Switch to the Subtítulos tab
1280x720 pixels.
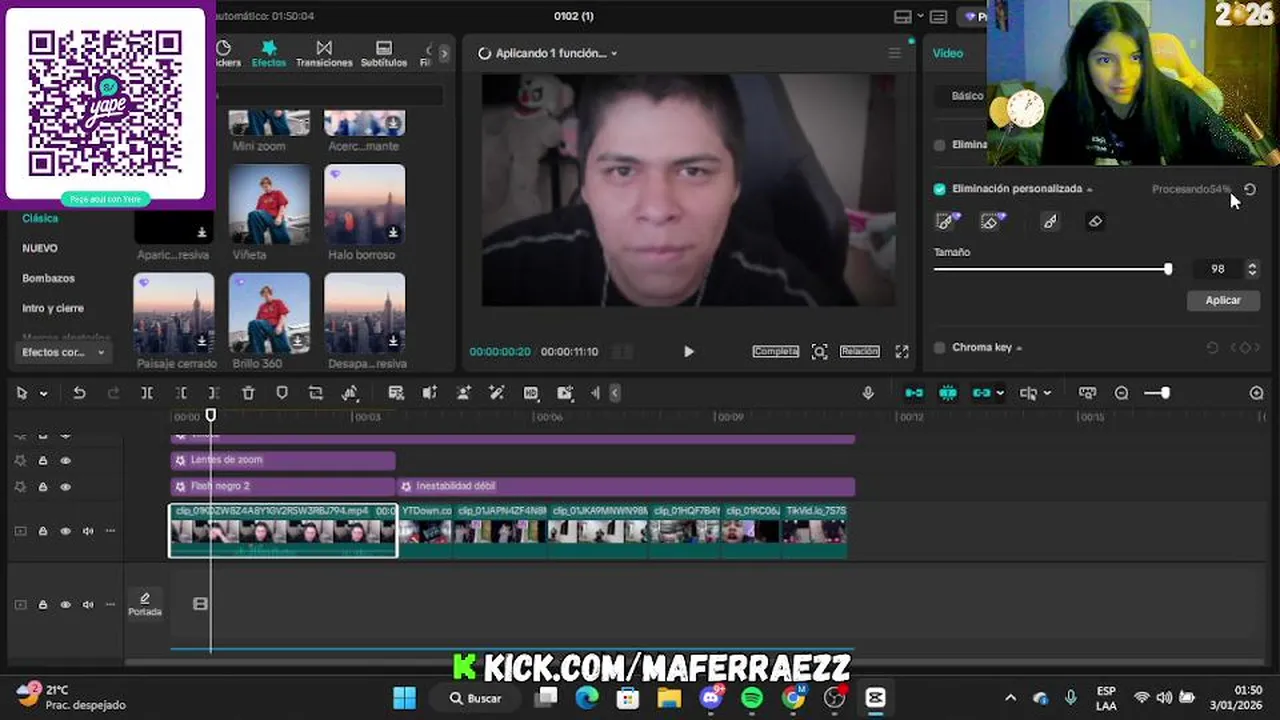click(384, 54)
